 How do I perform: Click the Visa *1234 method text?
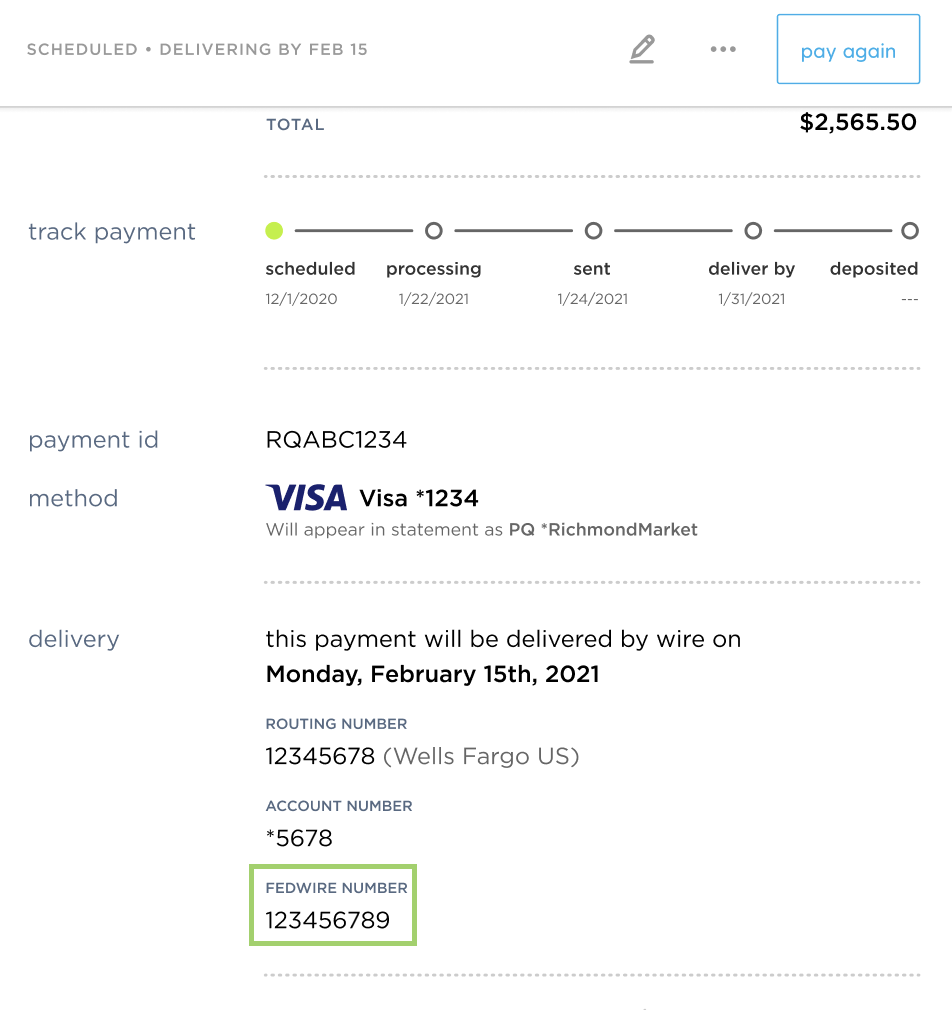(418, 497)
